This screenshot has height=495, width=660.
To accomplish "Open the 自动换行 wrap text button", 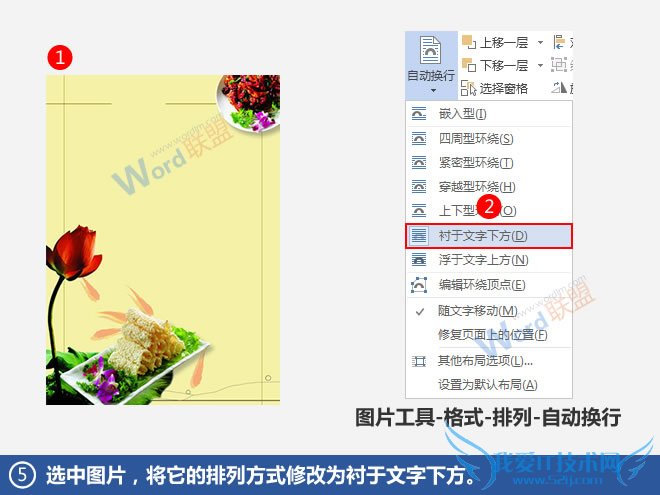I will [x=431, y=65].
